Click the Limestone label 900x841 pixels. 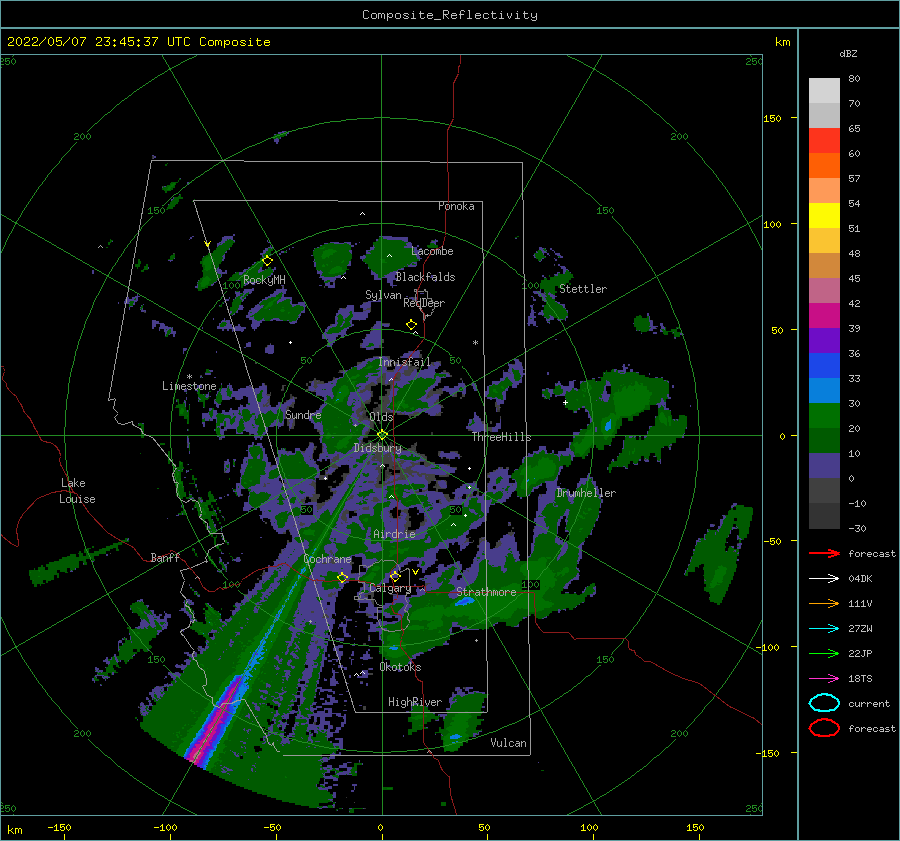coord(189,386)
